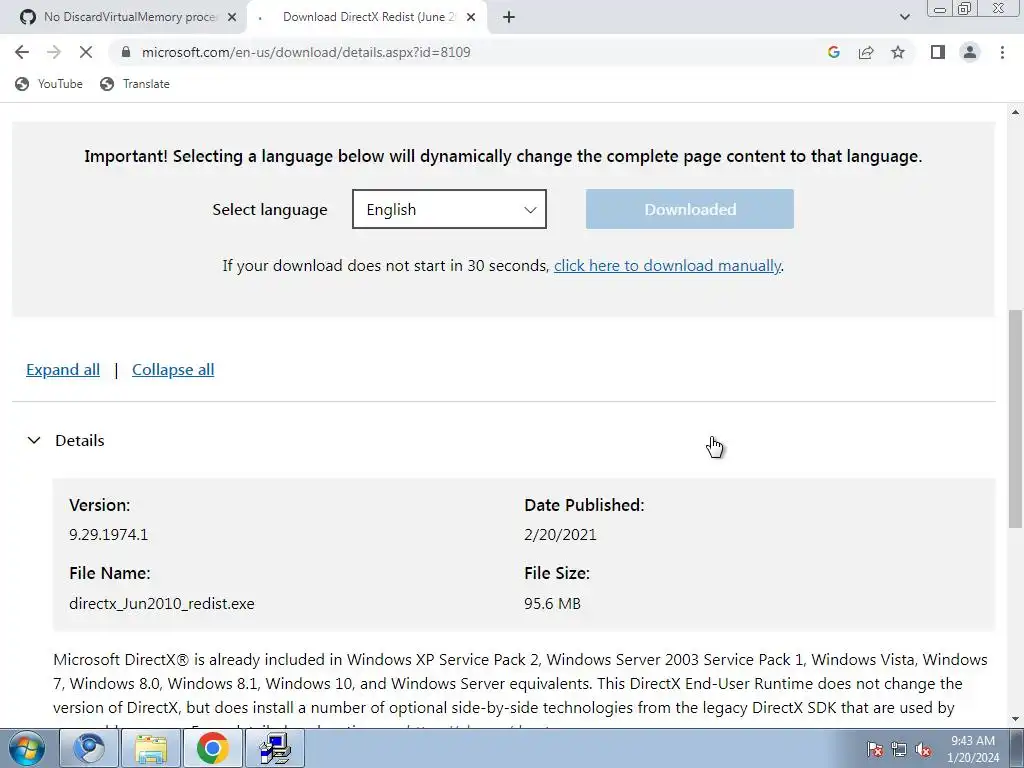Click the address bar URL
Viewport: 1024px width, 768px height.
pyautogui.click(x=306, y=52)
